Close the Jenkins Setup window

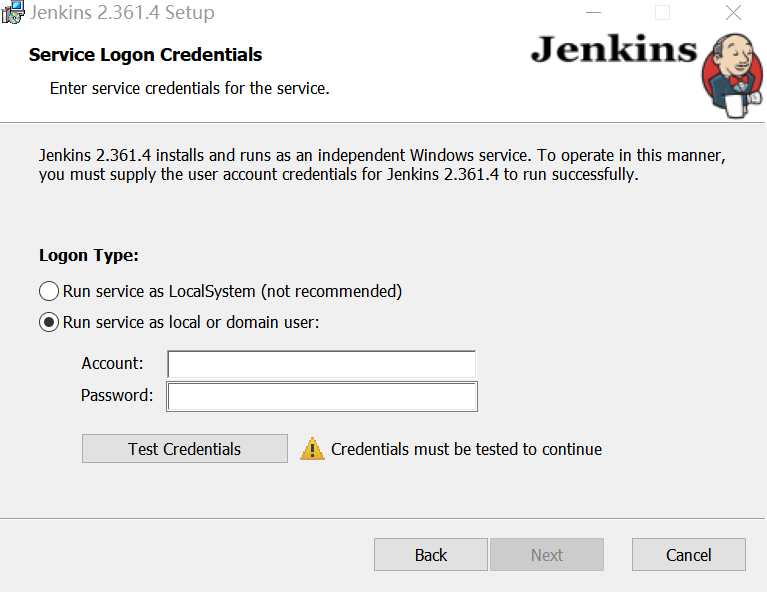point(733,13)
